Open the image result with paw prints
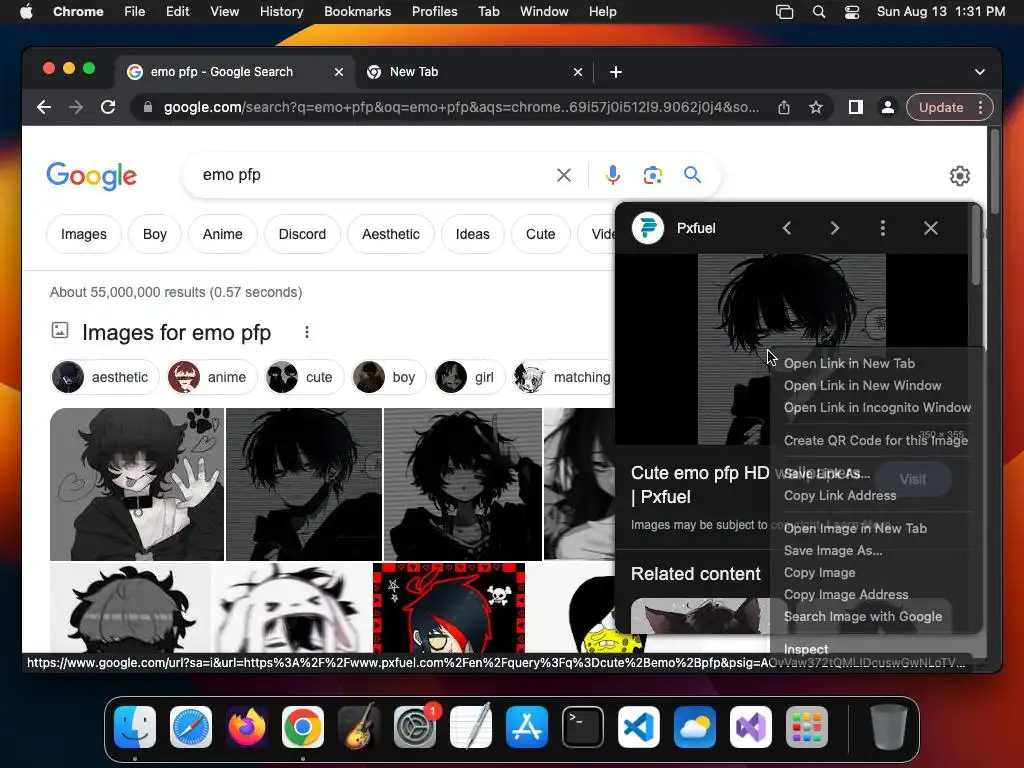1024x768 pixels. [x=137, y=484]
